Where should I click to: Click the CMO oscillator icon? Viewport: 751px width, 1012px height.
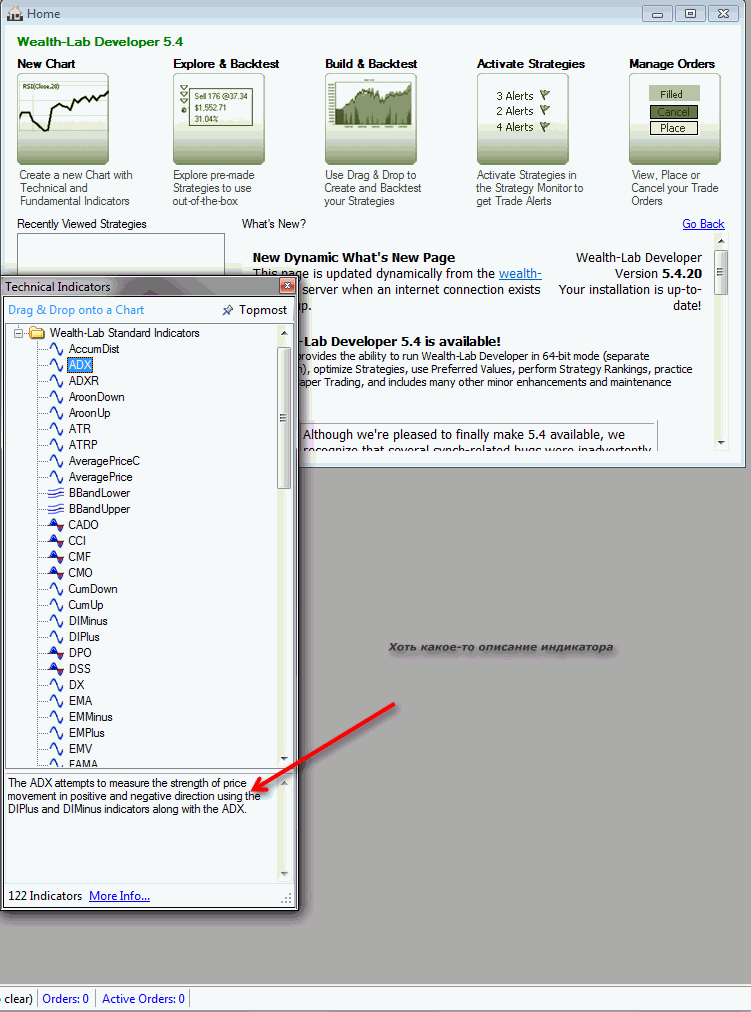tap(56, 573)
